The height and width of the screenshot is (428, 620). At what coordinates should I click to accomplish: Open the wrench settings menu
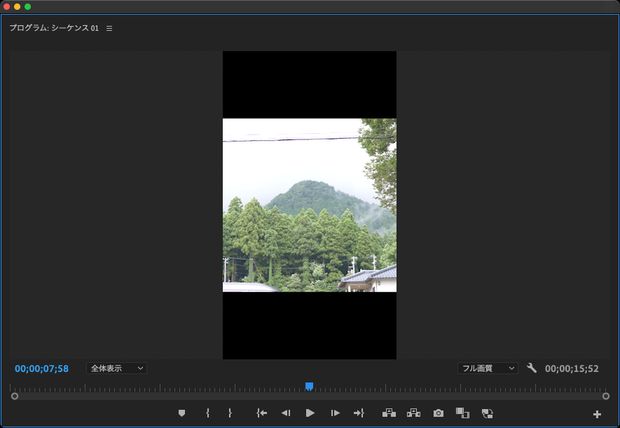531,368
